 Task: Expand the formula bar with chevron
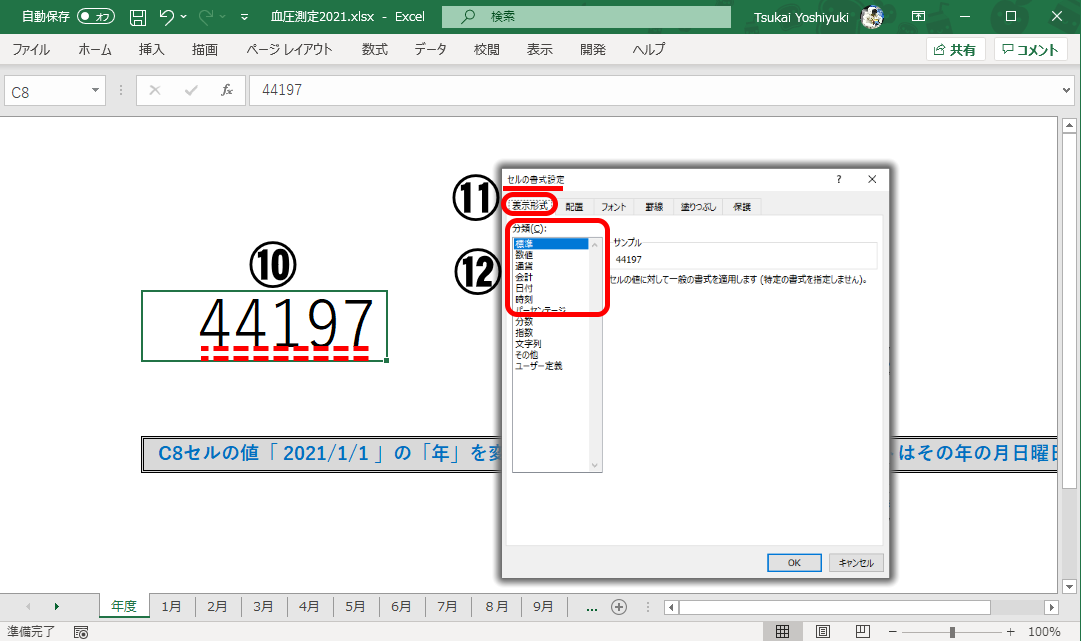click(x=1066, y=90)
